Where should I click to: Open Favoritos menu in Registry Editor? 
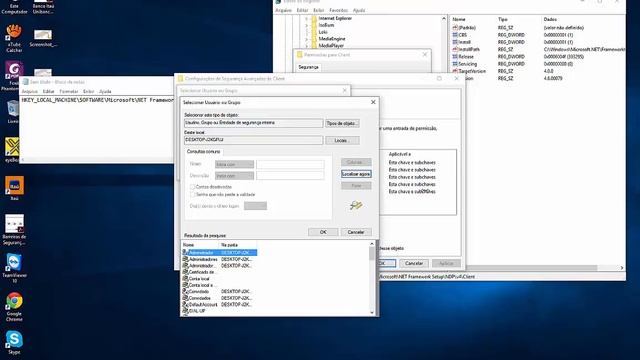tap(338, 10)
